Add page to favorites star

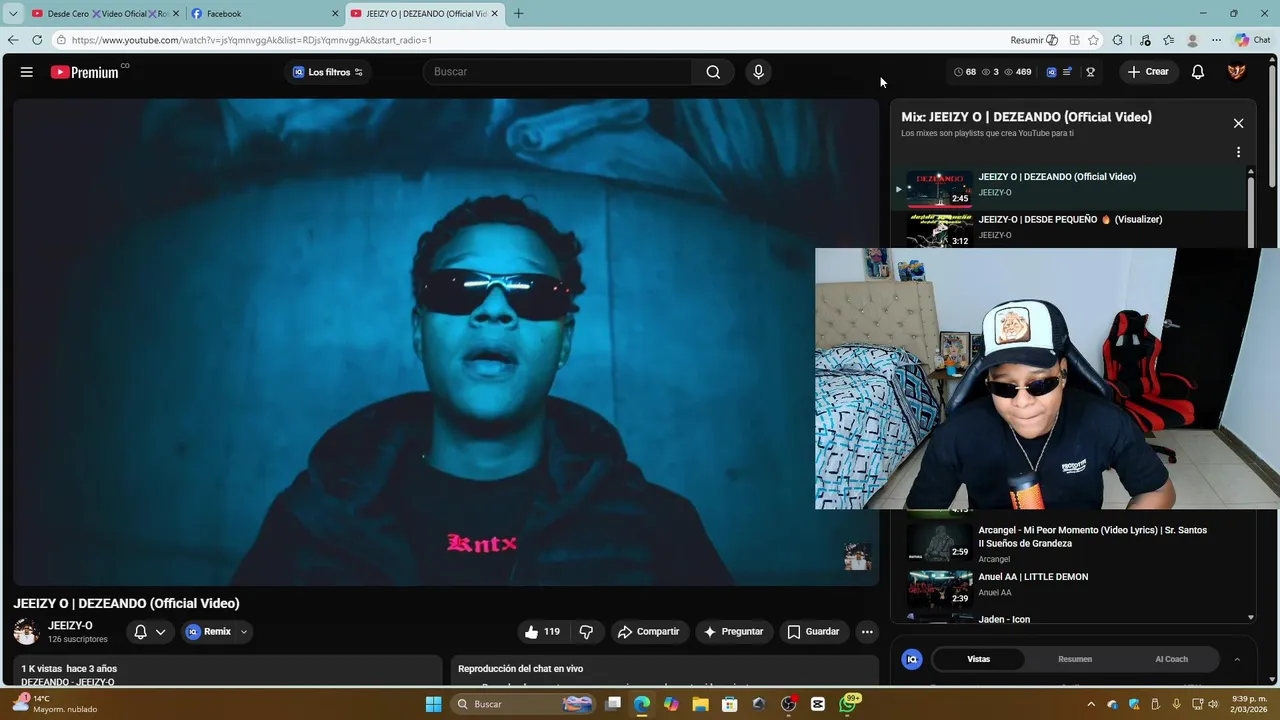[x=1093, y=40]
